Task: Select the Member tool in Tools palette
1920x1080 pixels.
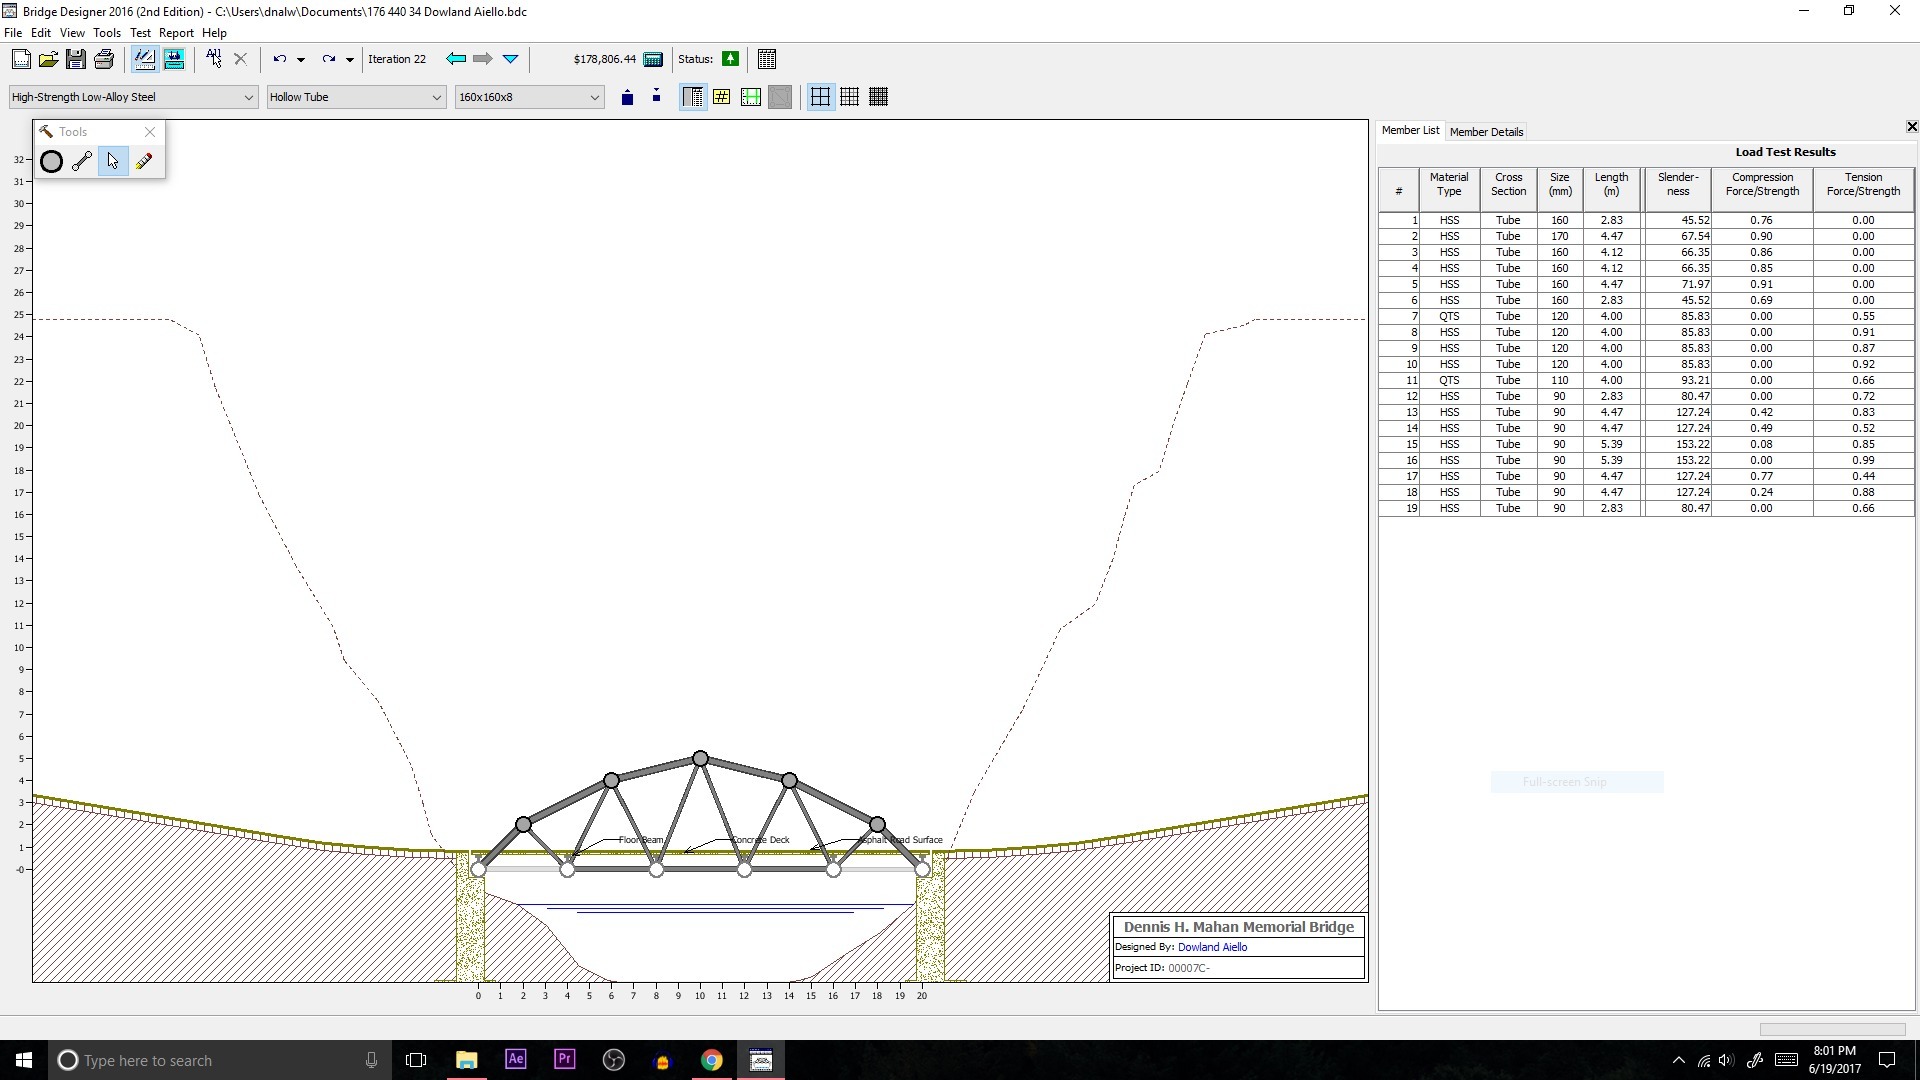Action: pyautogui.click(x=82, y=161)
